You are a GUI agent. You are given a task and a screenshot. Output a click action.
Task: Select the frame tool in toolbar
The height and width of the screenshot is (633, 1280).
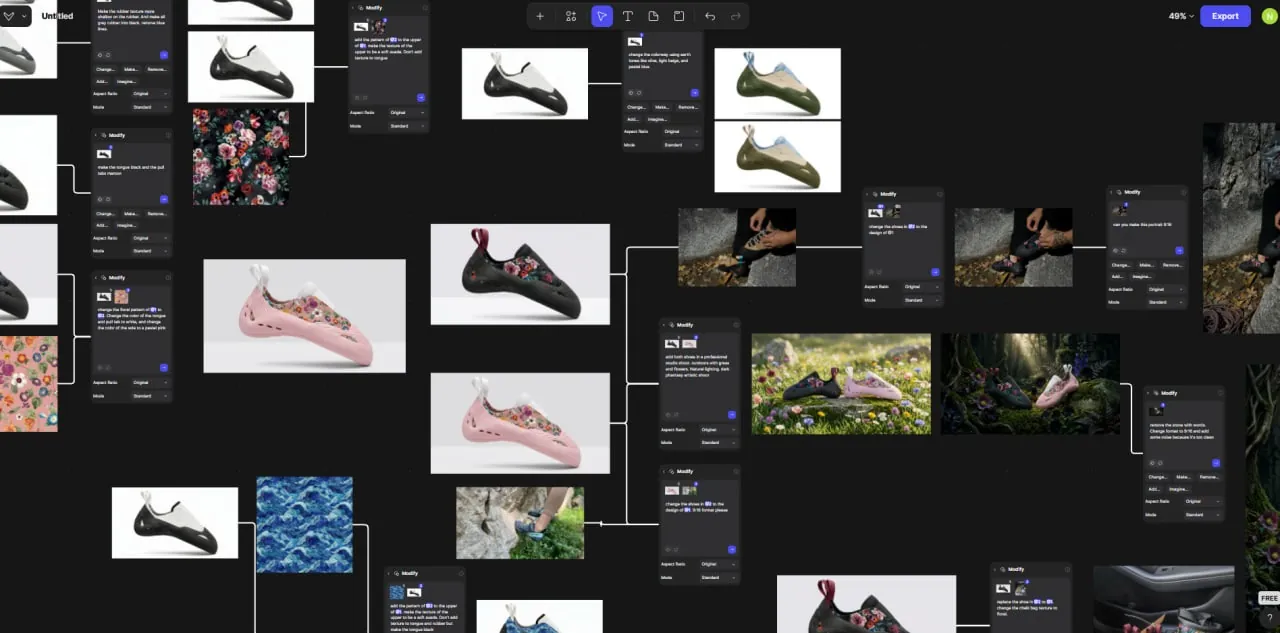pyautogui.click(x=679, y=16)
